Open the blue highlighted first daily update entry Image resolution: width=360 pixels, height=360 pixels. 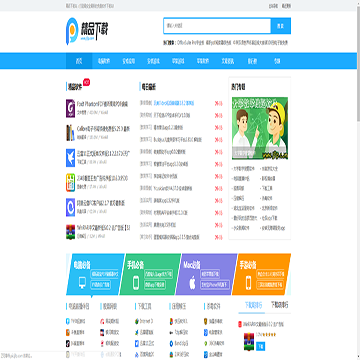tap(174, 103)
